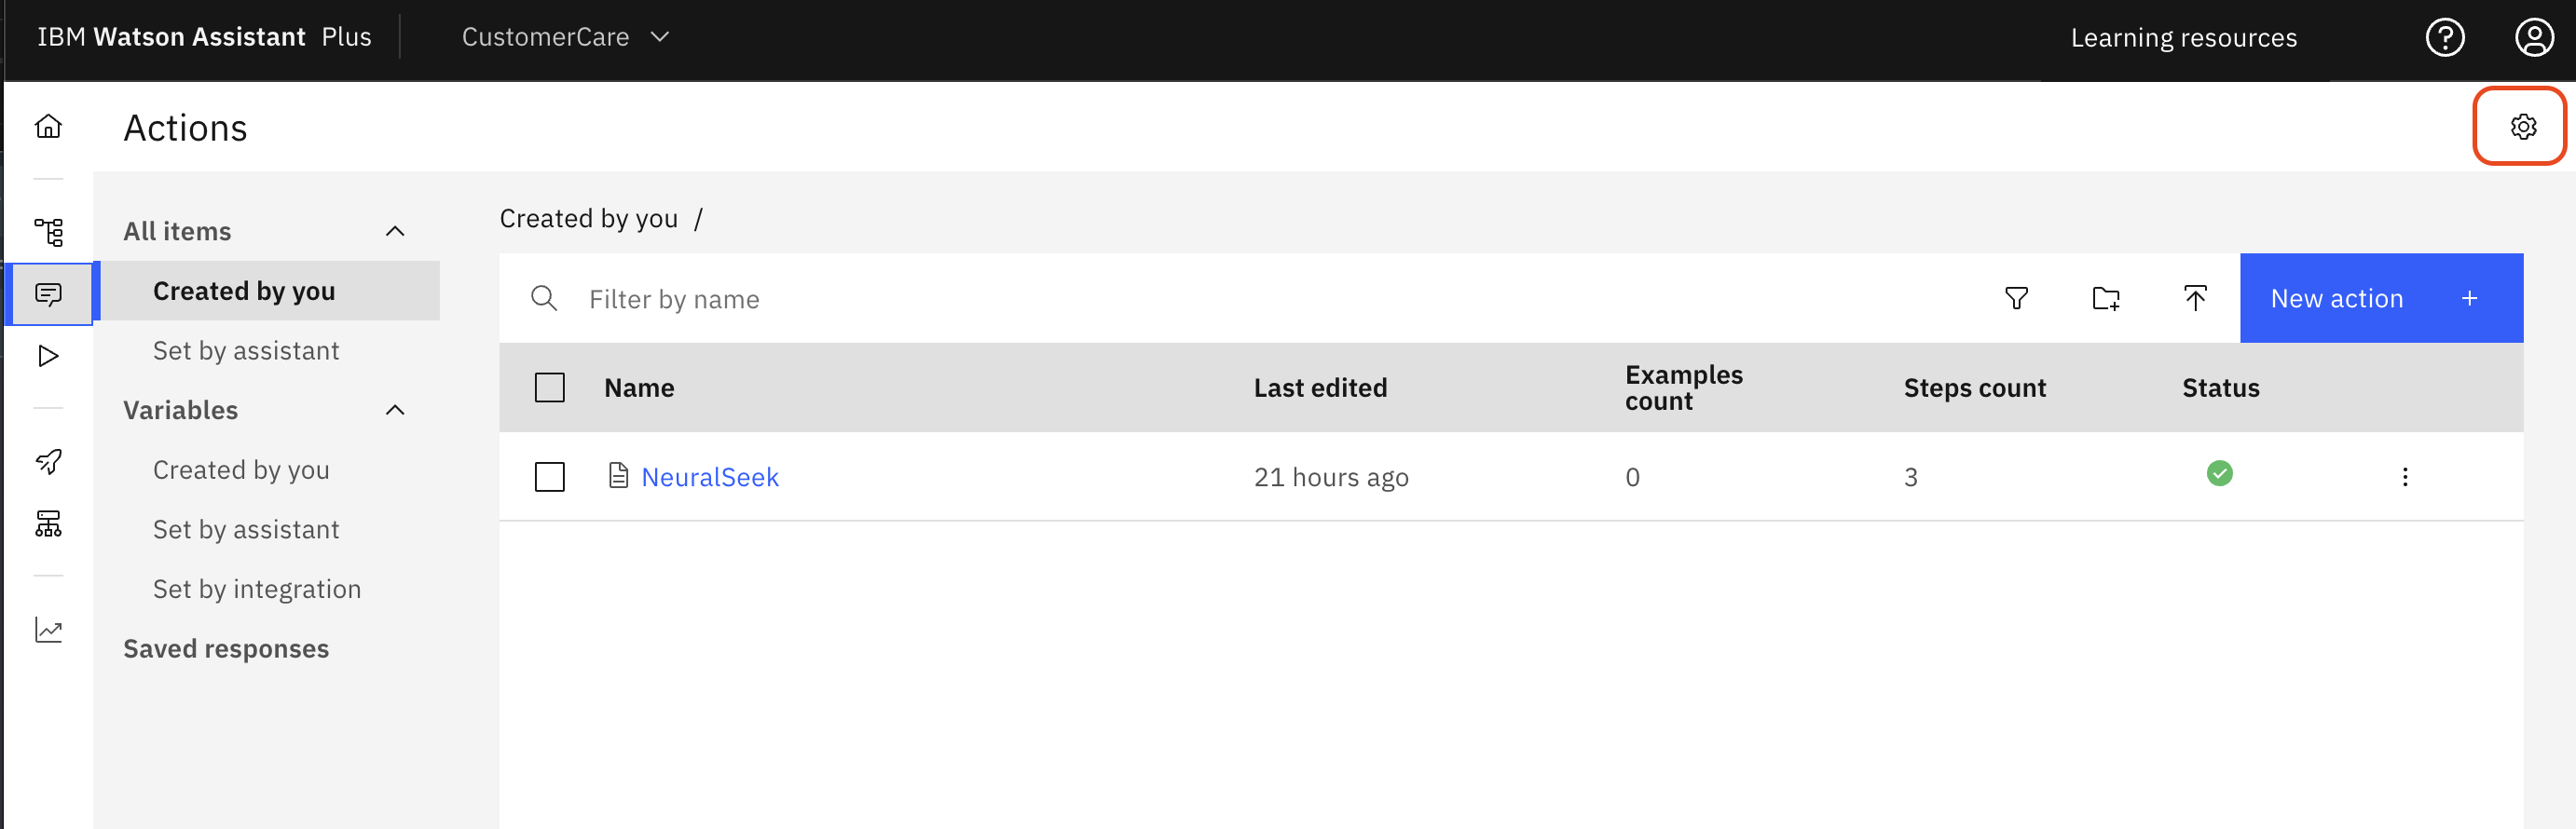Open the NeuralSeek action link
The image size is (2576, 829).
click(709, 477)
